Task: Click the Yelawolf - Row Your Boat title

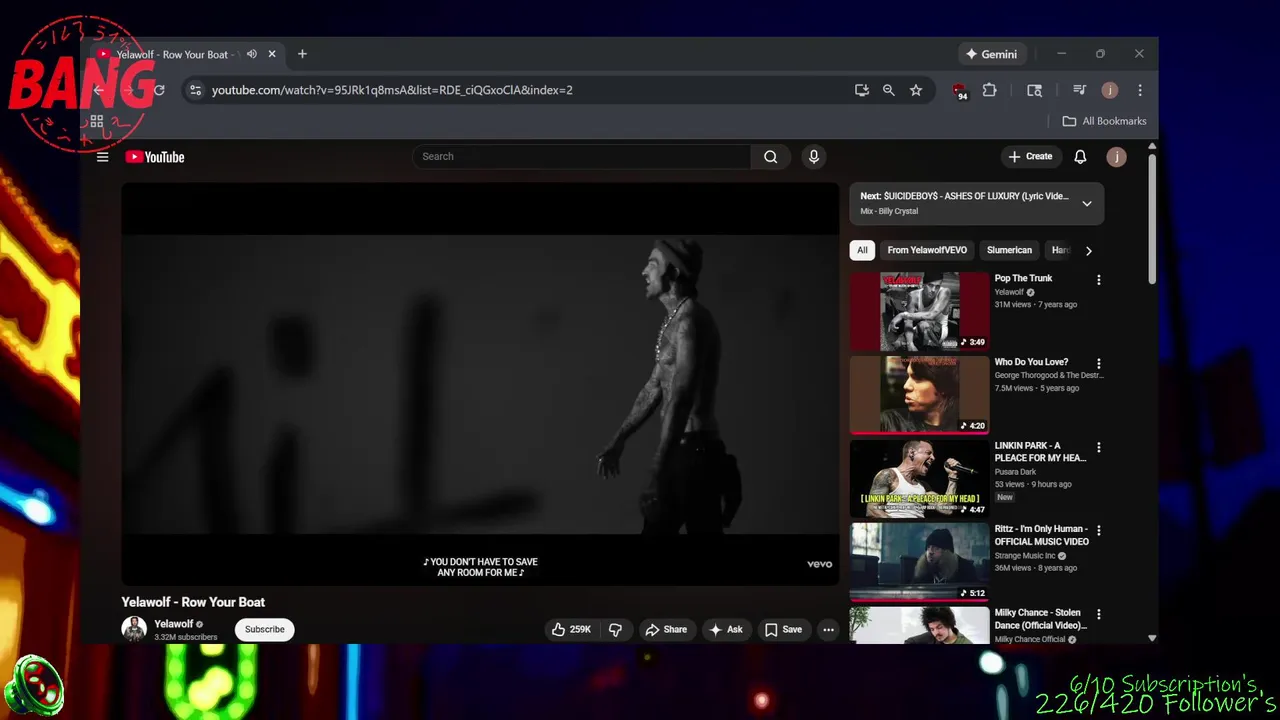Action: pos(193,602)
